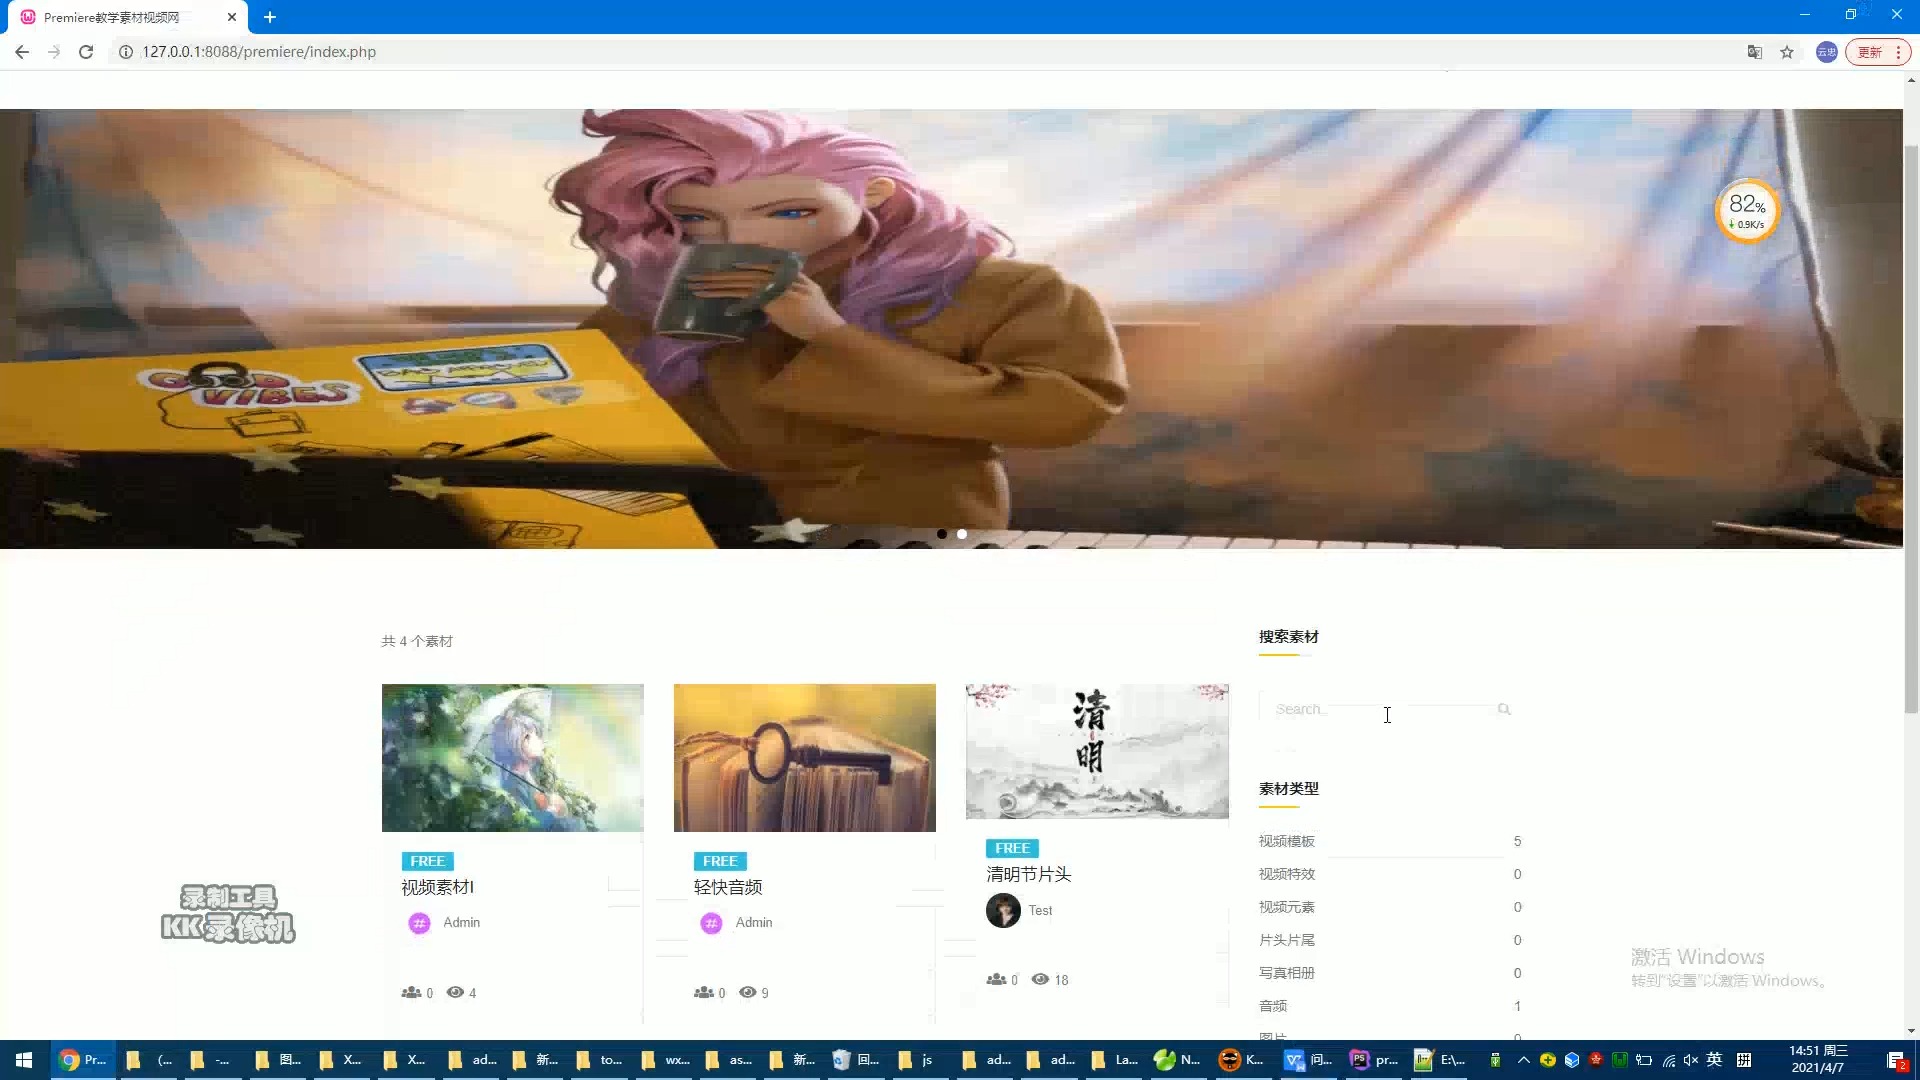Open the 清明节片头 thumbnail
This screenshot has width=1920, height=1080.
[x=1097, y=751]
